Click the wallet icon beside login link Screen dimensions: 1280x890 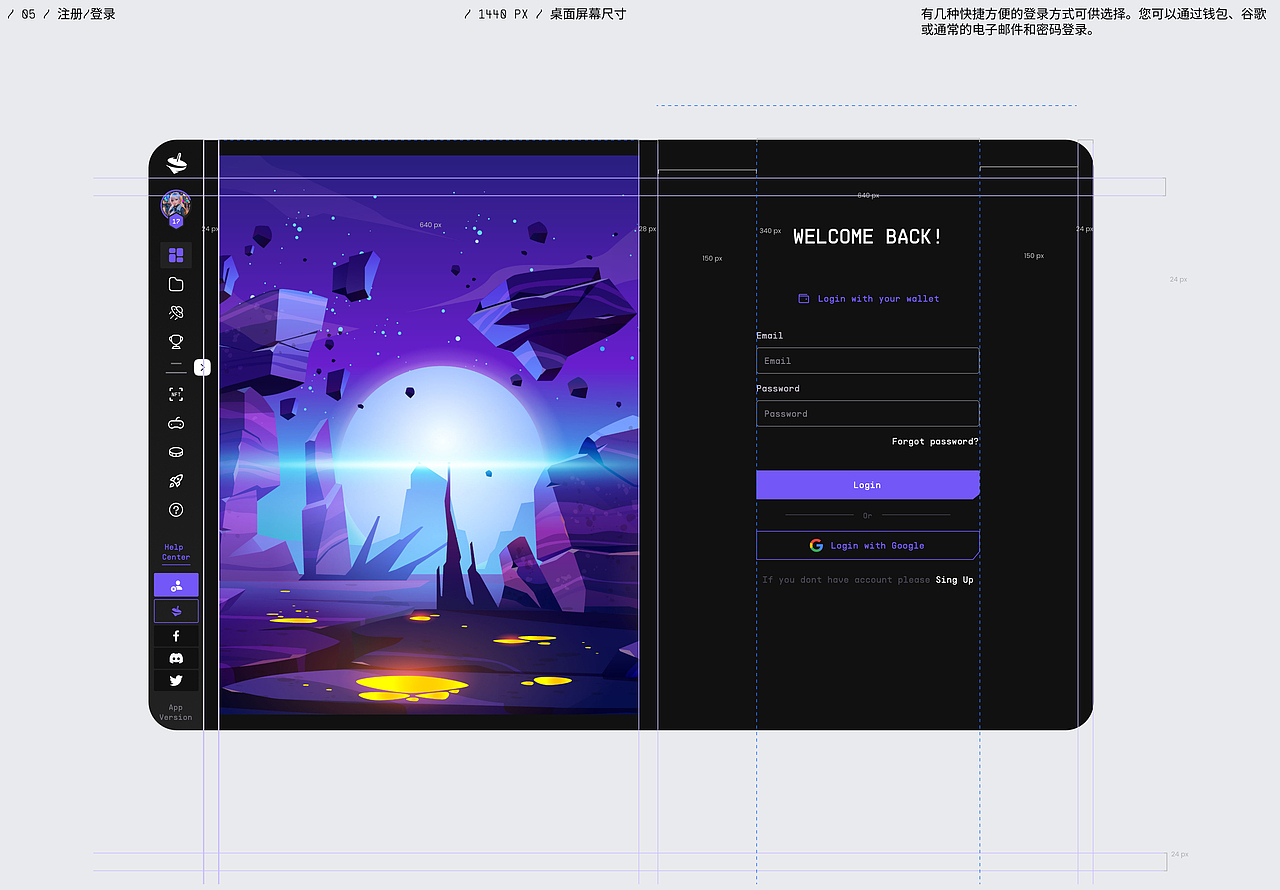point(803,299)
